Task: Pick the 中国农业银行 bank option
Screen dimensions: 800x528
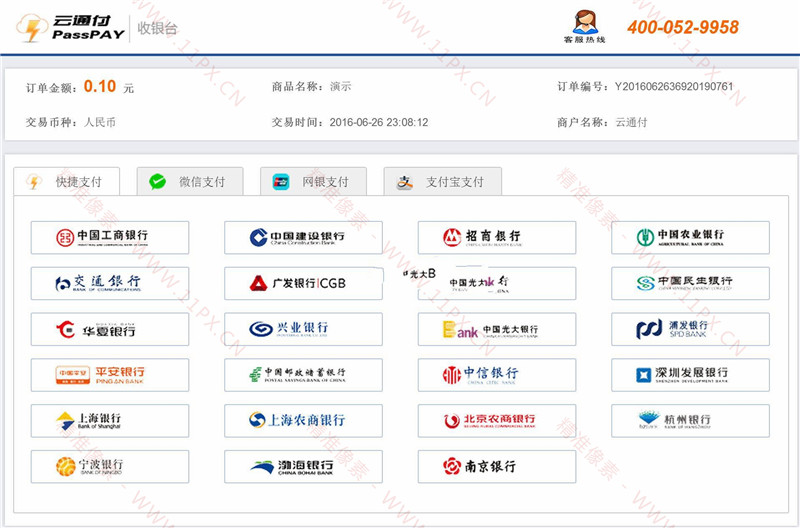Action: point(690,238)
